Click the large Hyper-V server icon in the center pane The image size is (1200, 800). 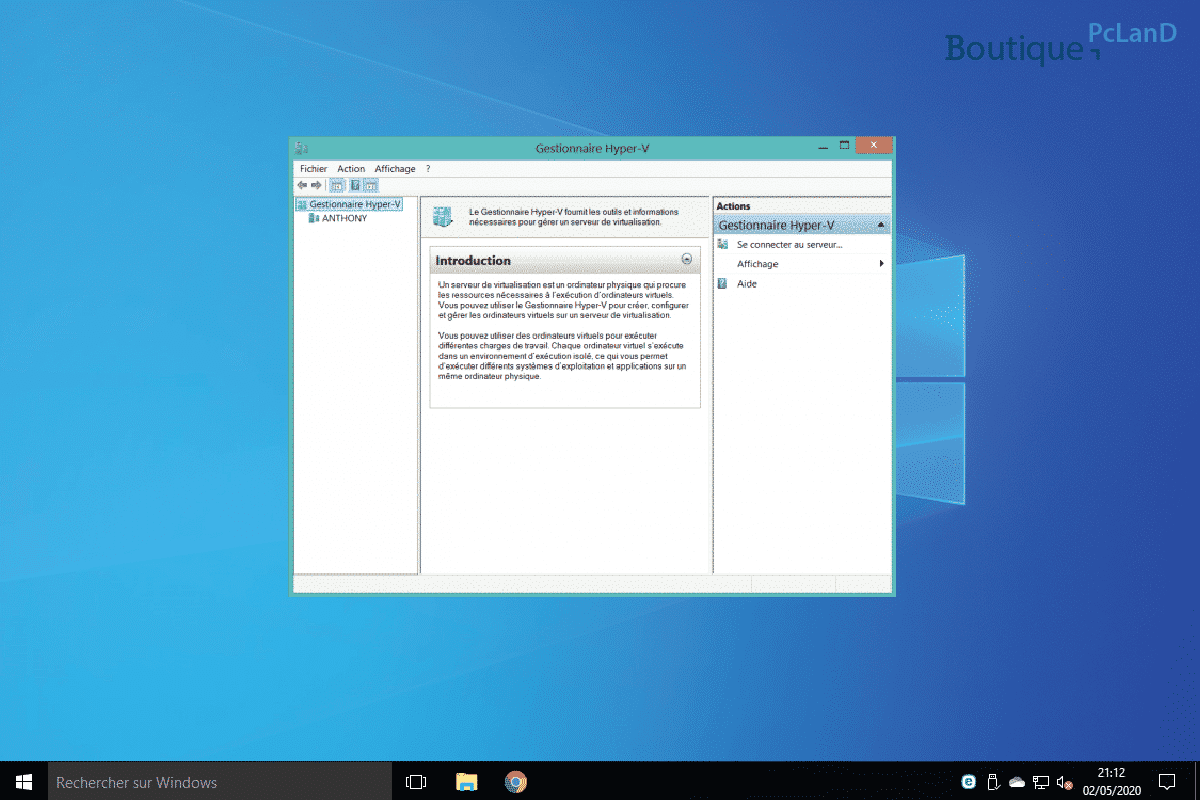click(x=442, y=216)
